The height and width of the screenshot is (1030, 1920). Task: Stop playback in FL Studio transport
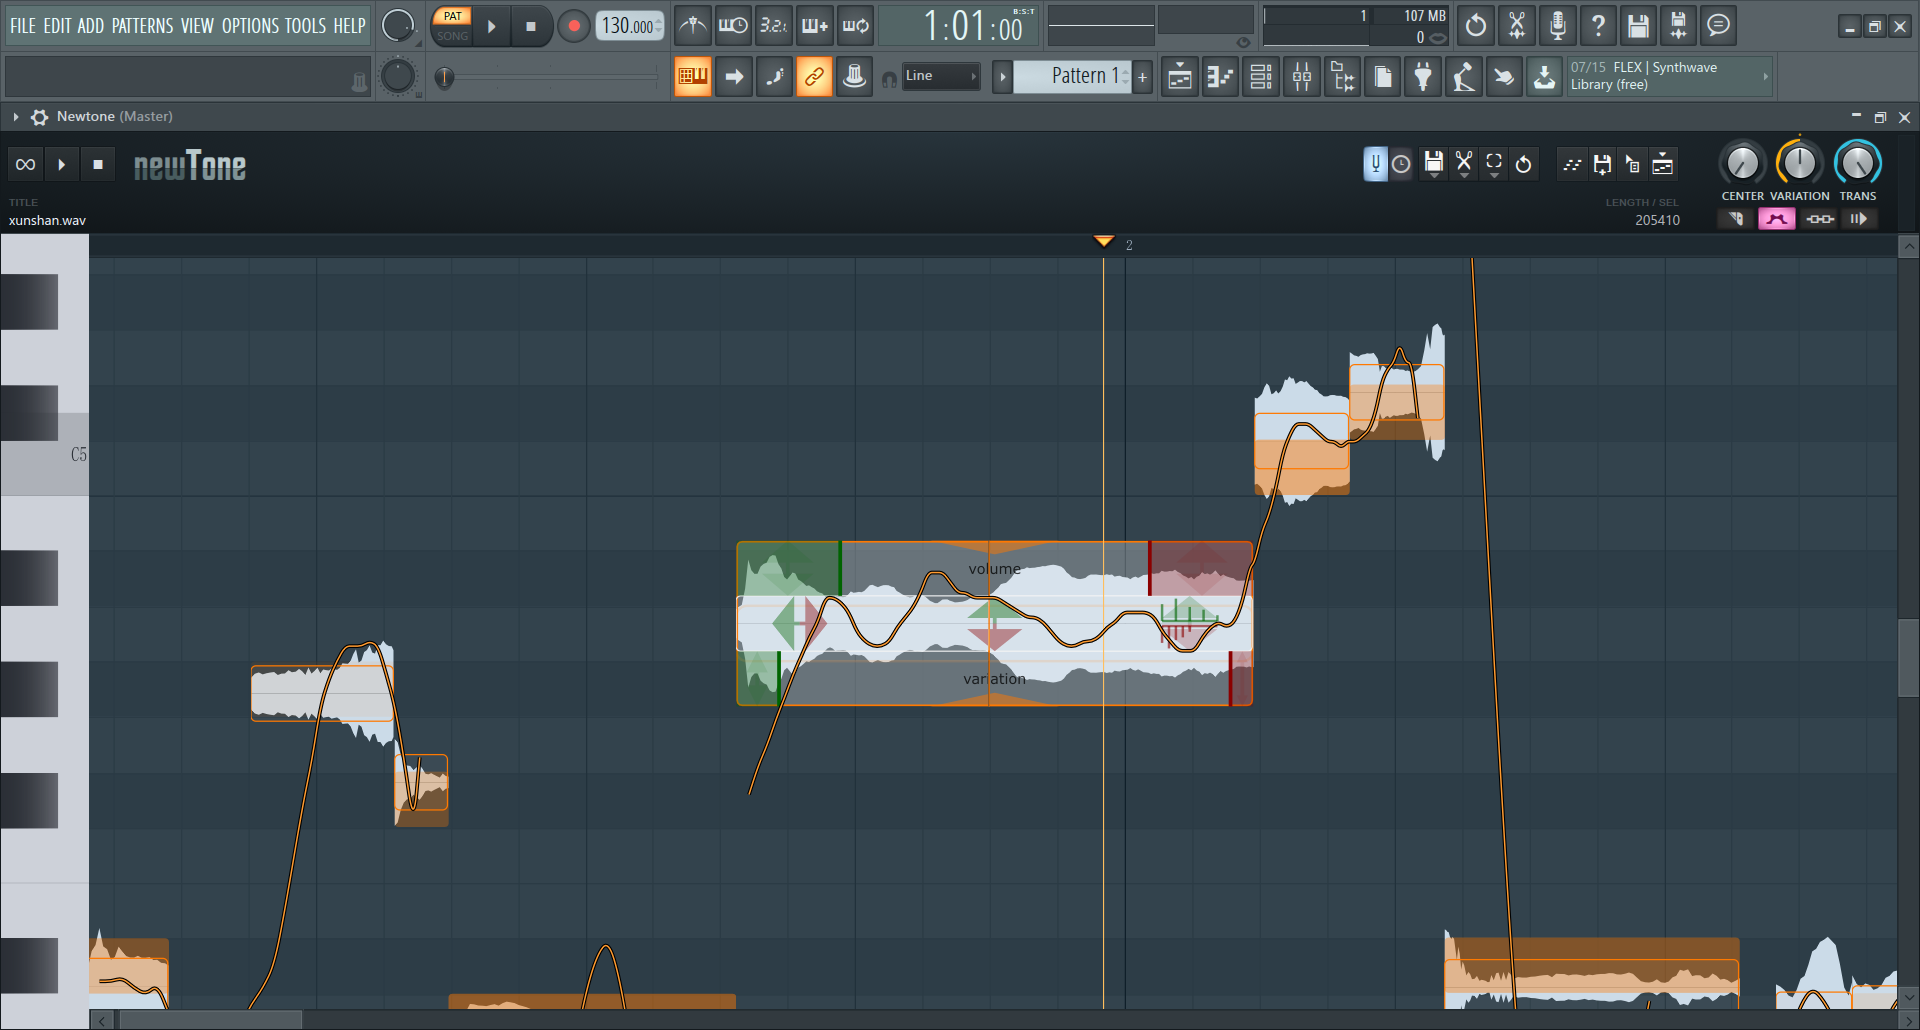pos(531,27)
